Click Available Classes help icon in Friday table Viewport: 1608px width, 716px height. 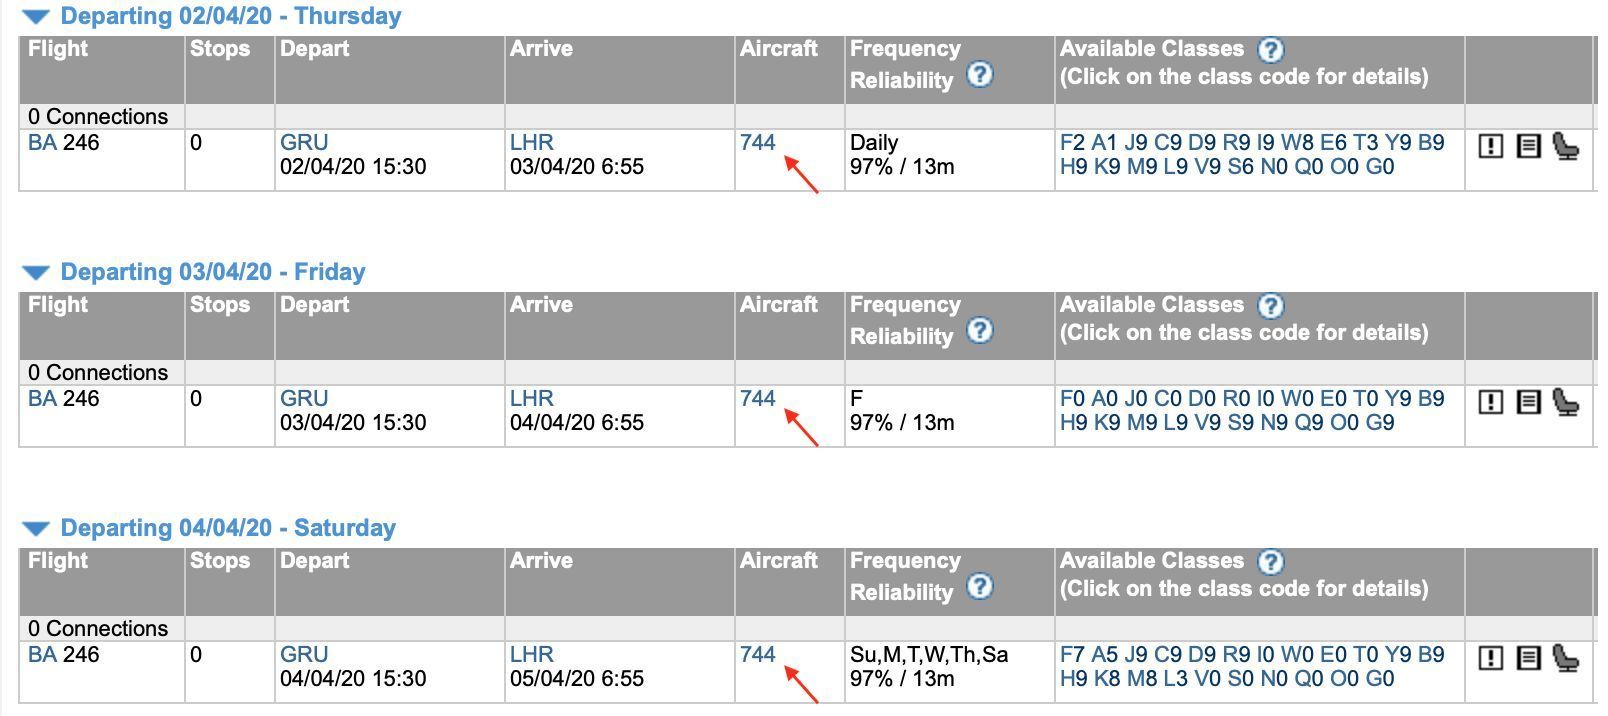tap(1270, 306)
